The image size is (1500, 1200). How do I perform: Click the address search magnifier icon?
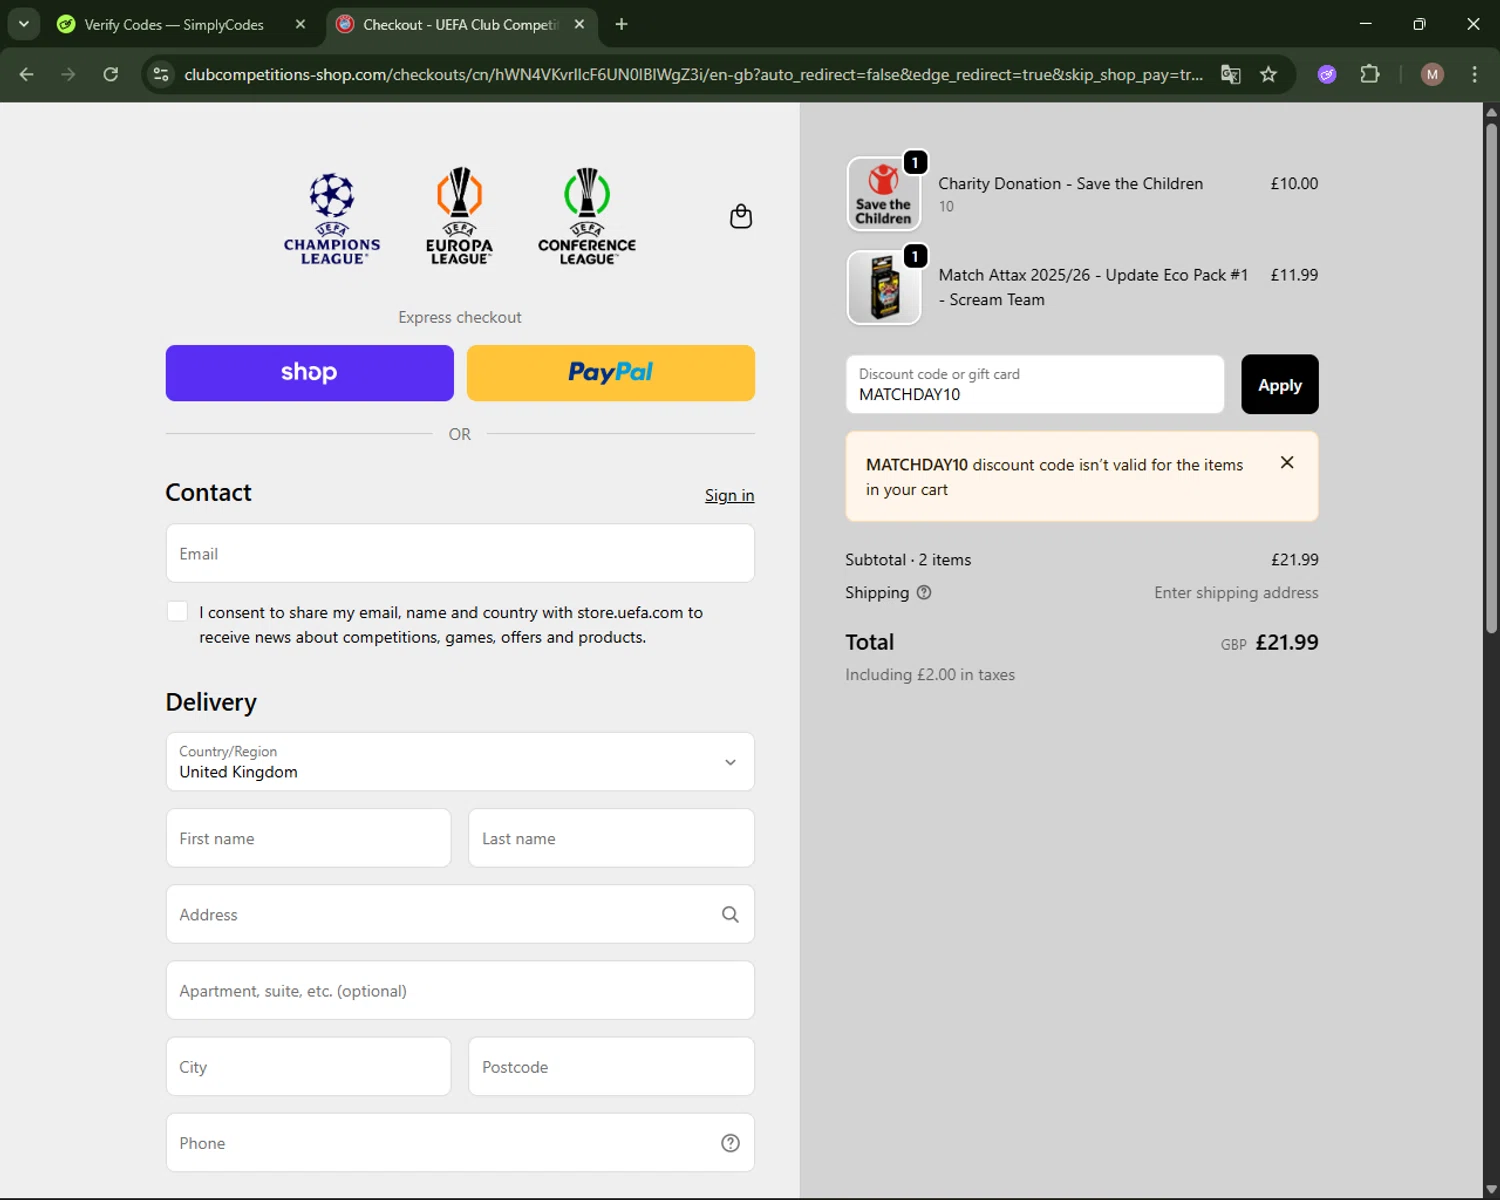pos(731,914)
